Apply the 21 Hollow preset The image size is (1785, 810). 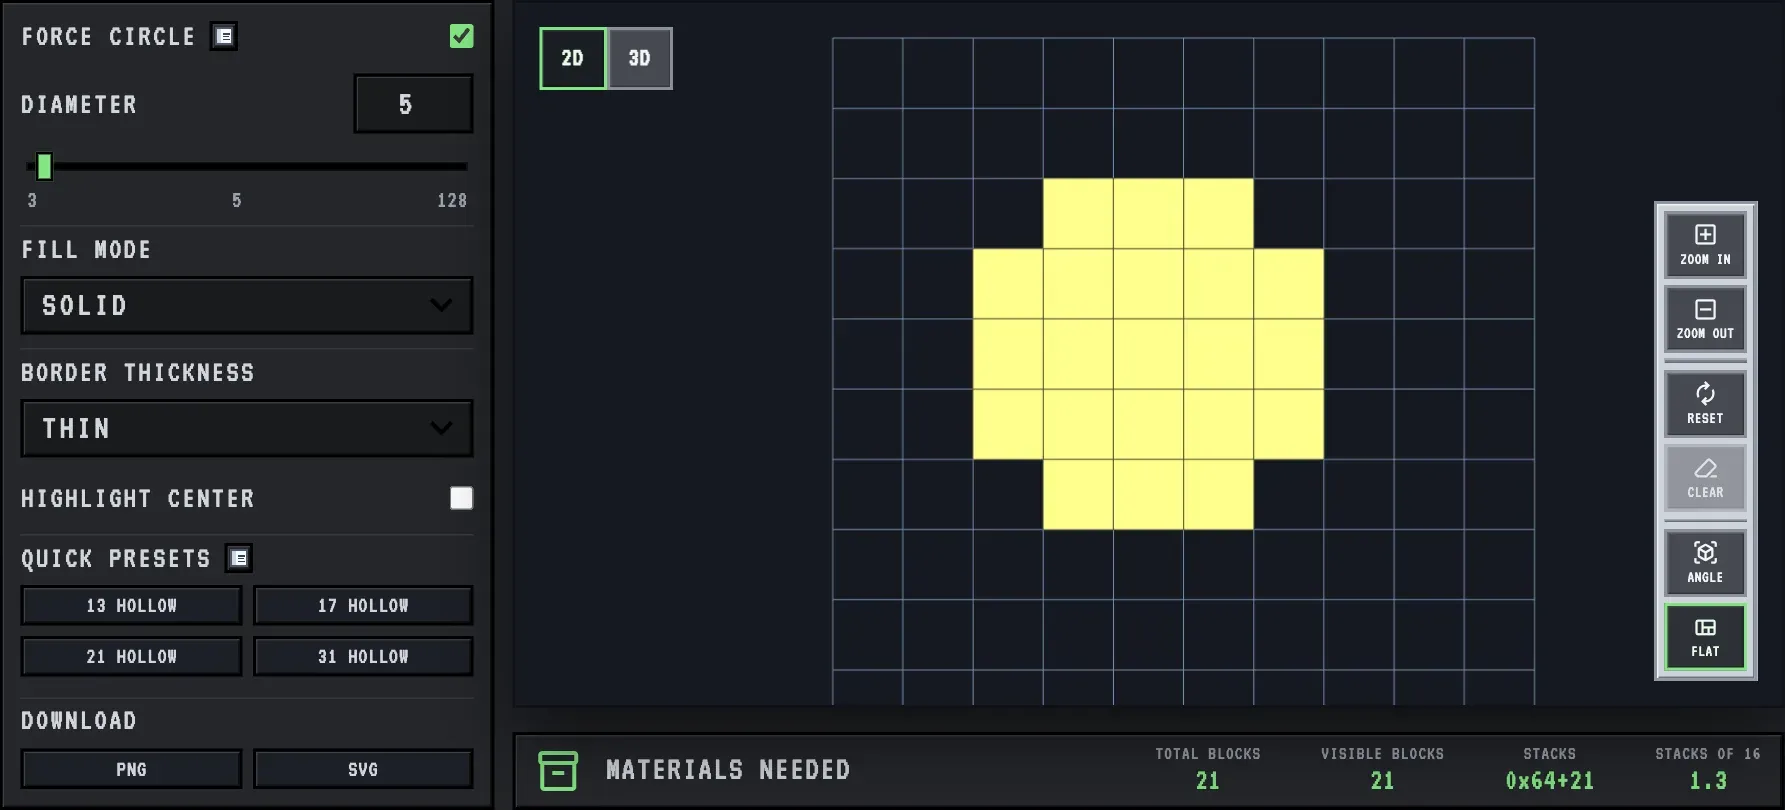point(132,657)
